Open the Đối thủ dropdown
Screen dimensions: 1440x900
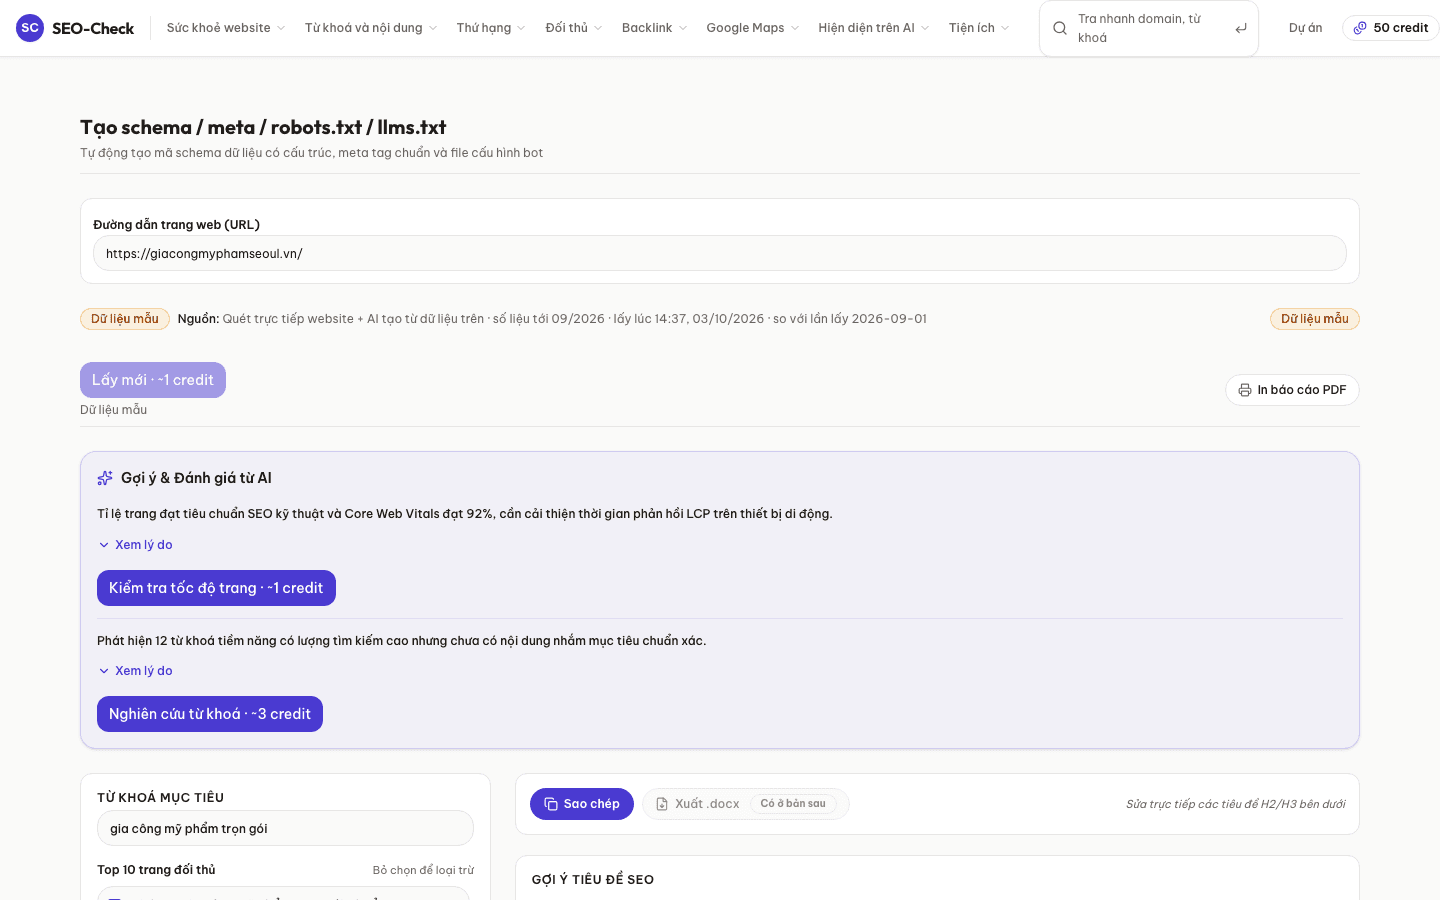tap(574, 28)
